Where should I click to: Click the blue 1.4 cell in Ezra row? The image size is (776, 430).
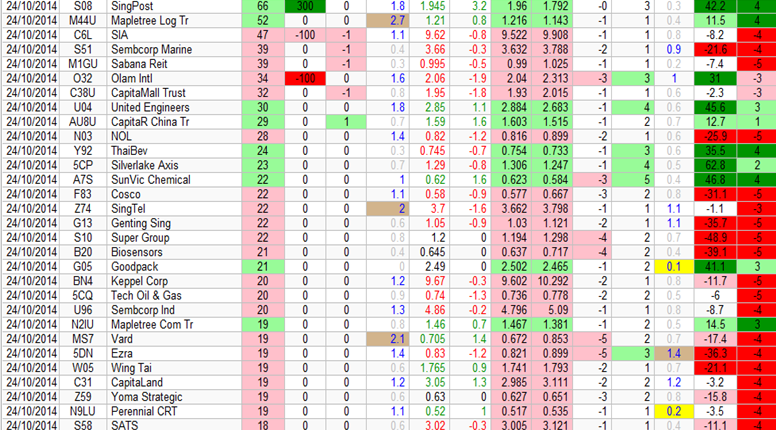pyautogui.click(x=674, y=353)
